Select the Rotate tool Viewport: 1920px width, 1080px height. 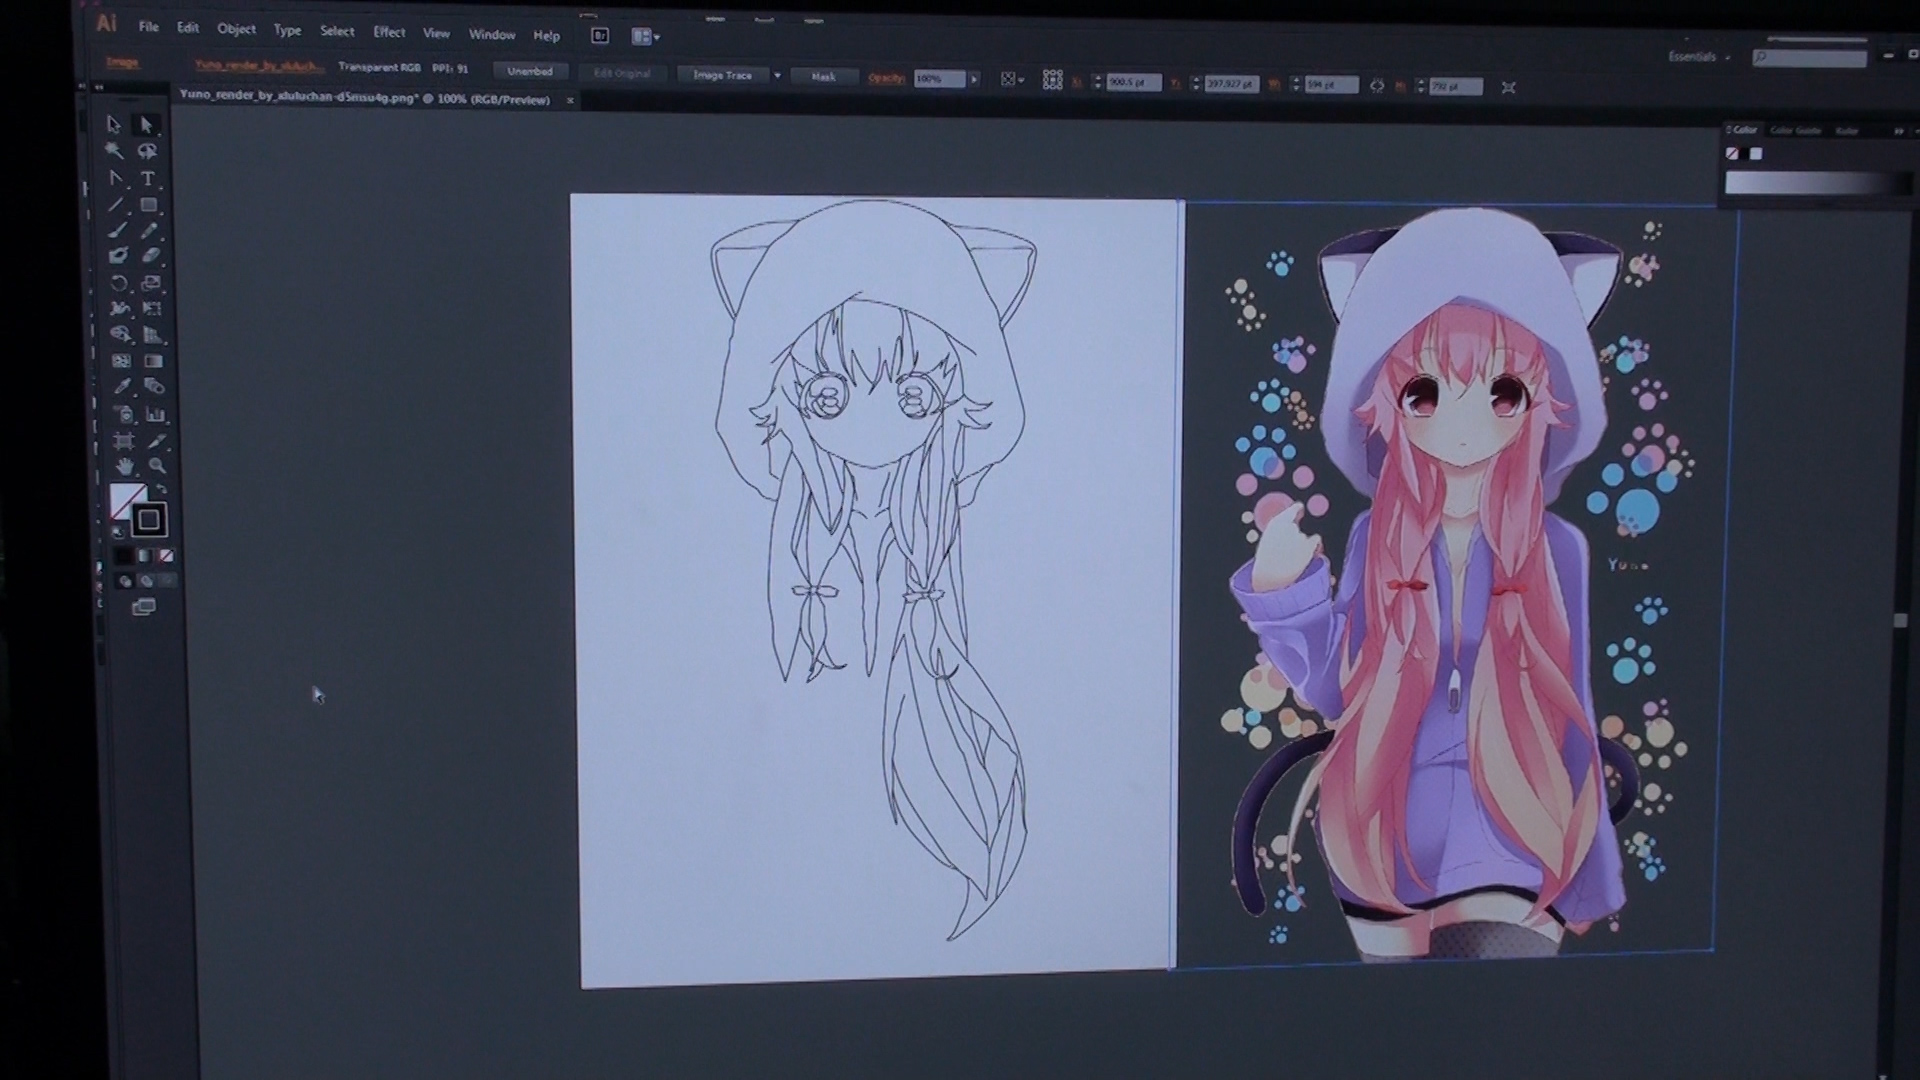[x=118, y=283]
